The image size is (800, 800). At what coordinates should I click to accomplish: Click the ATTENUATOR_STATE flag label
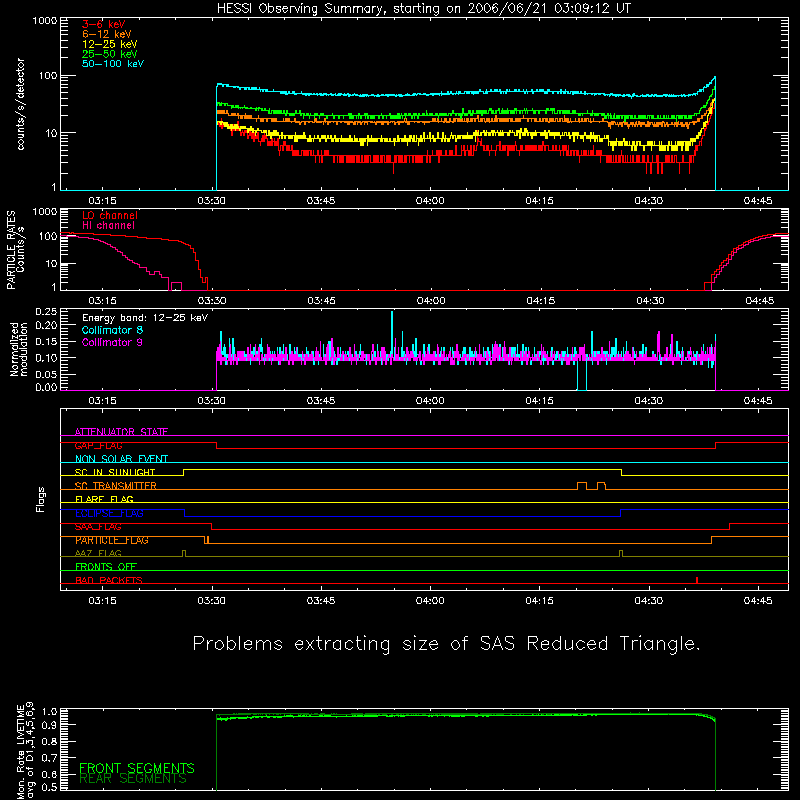(121, 432)
